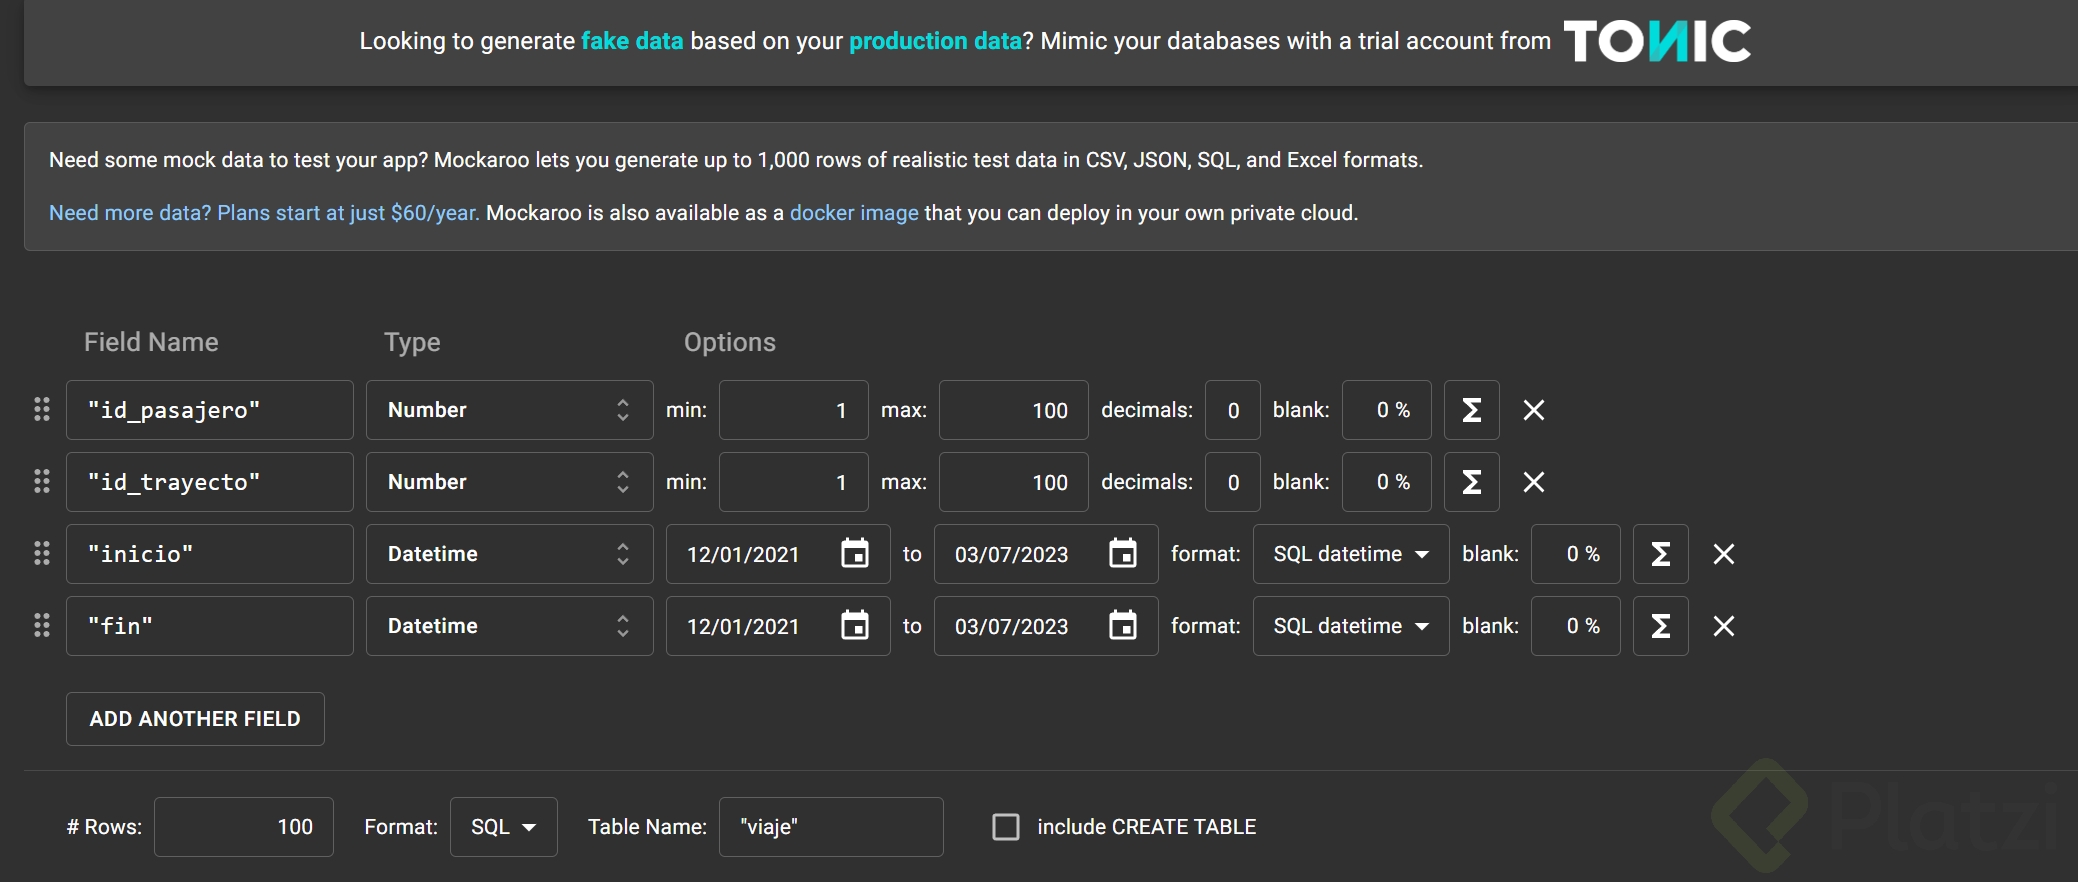Click the drag handle for "inicio" row

(42, 553)
